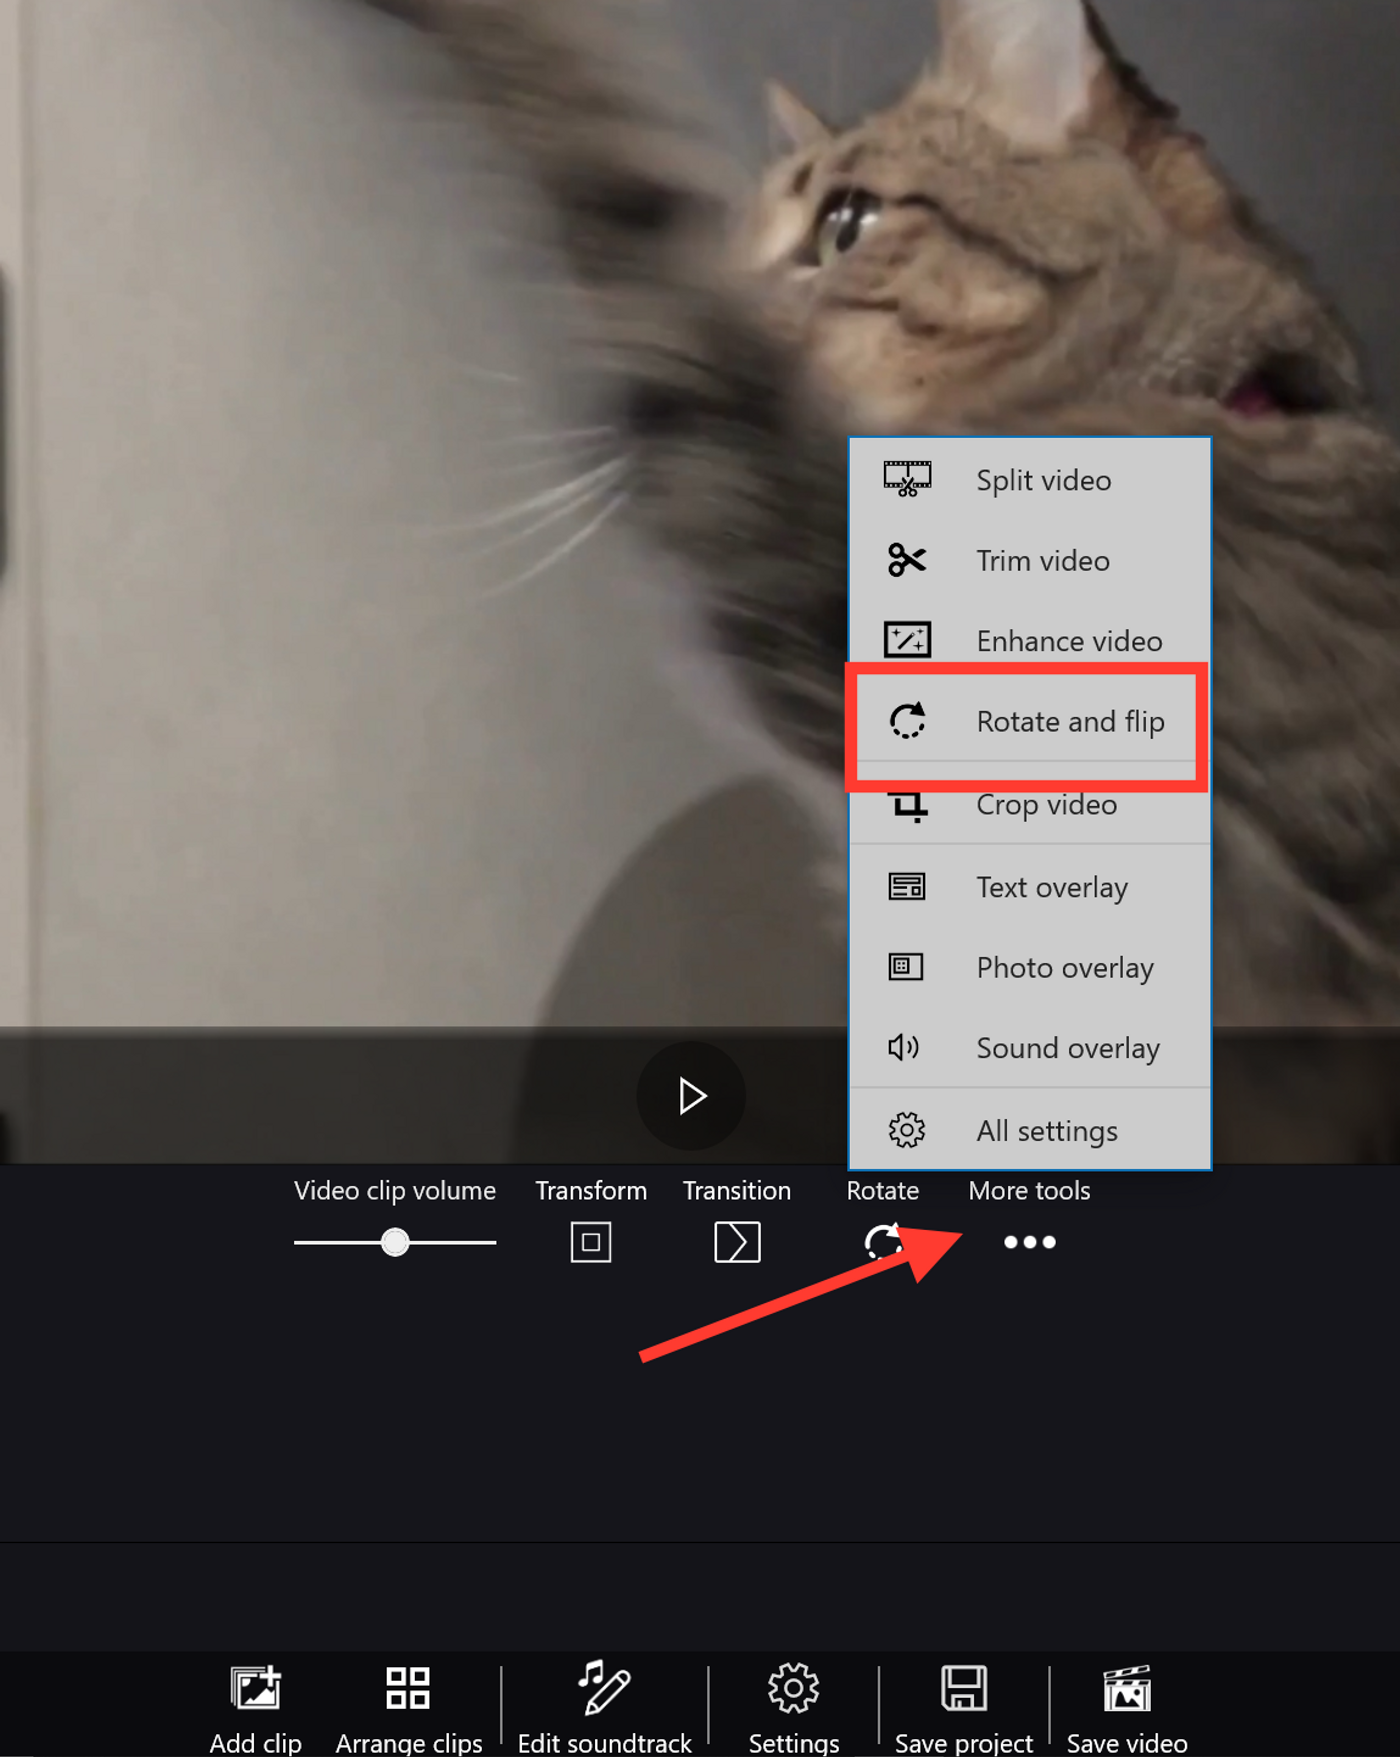The height and width of the screenshot is (1757, 1400).
Task: Click the Text overlay icon
Action: click(x=907, y=887)
